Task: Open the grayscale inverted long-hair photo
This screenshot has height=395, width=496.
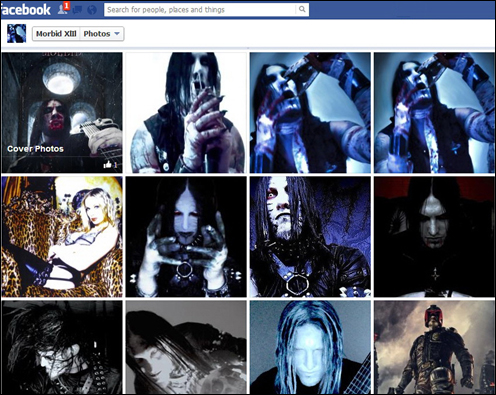Action: 186,347
